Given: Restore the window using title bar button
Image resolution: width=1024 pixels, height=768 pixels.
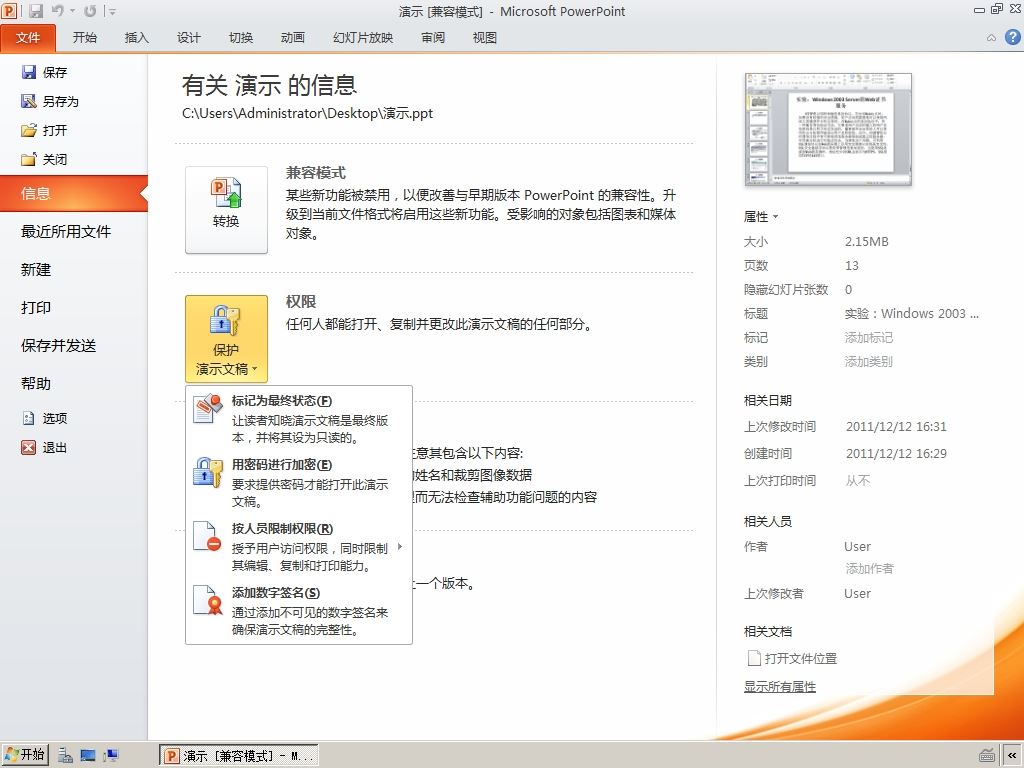Looking at the screenshot, I should point(997,9).
